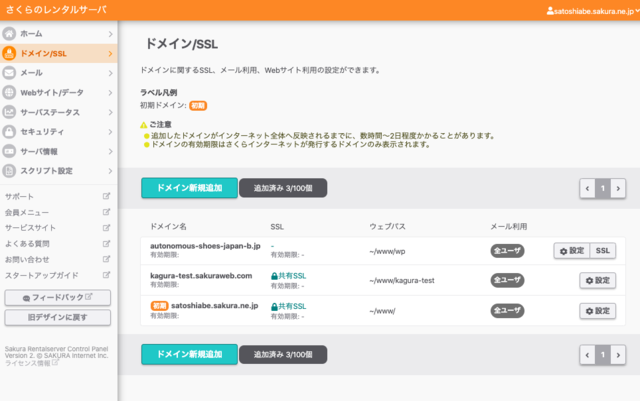Image resolution: width=640 pixels, height=401 pixels.
Task: Click SSL button for autonomous-shoes-japan-b.jp
Action: coord(603,250)
